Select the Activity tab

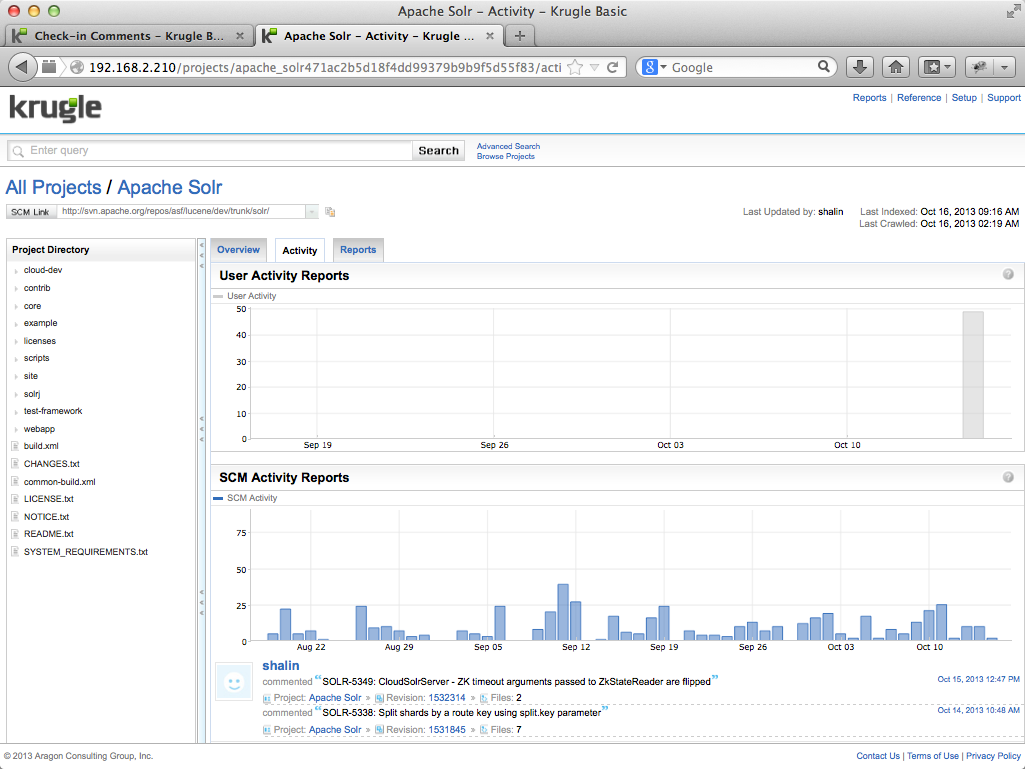pyautogui.click(x=300, y=250)
